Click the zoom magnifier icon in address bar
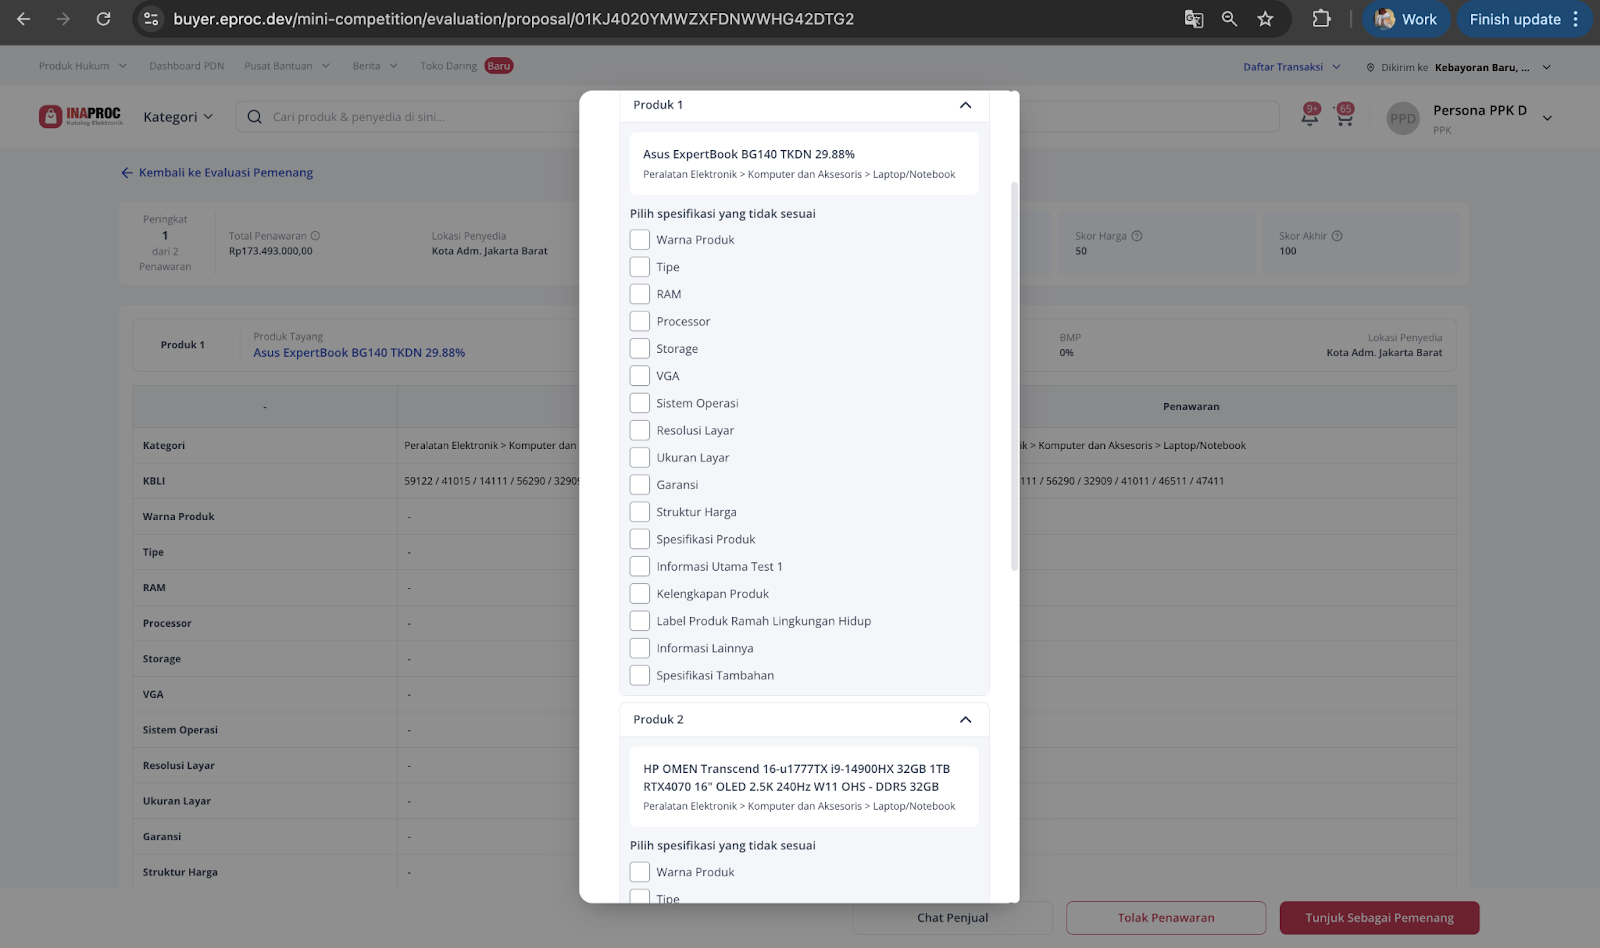The image size is (1600, 948). [x=1229, y=19]
